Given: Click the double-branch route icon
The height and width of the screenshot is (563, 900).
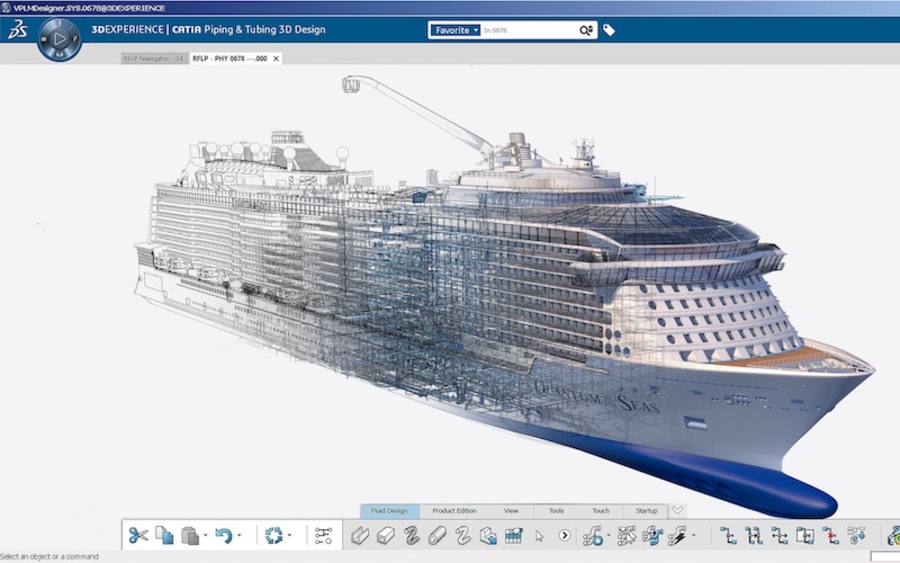Looking at the screenshot, I should pyautogui.click(x=754, y=536).
